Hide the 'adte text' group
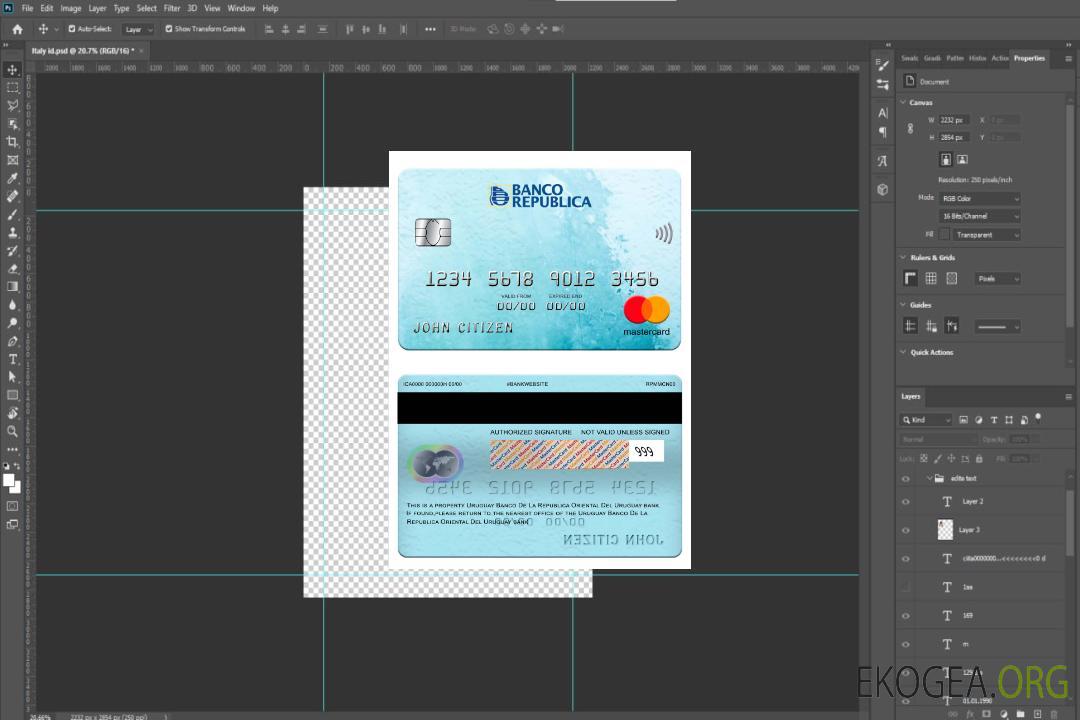The image size is (1080, 720). [x=906, y=479]
